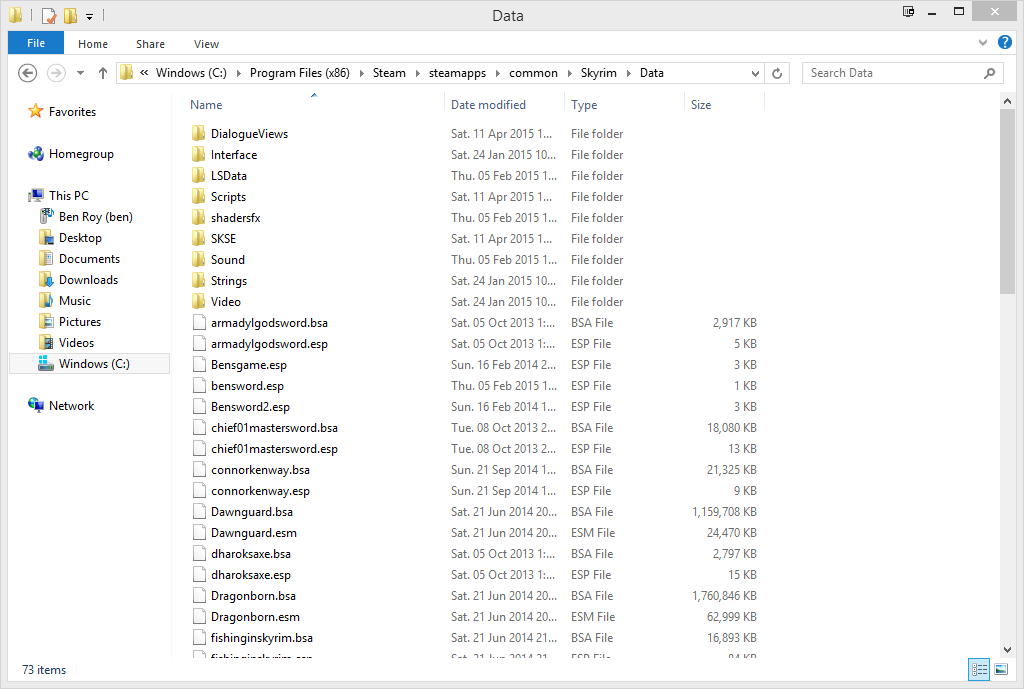
Task: Switch to Large icons view layout
Action: click(x=1001, y=670)
